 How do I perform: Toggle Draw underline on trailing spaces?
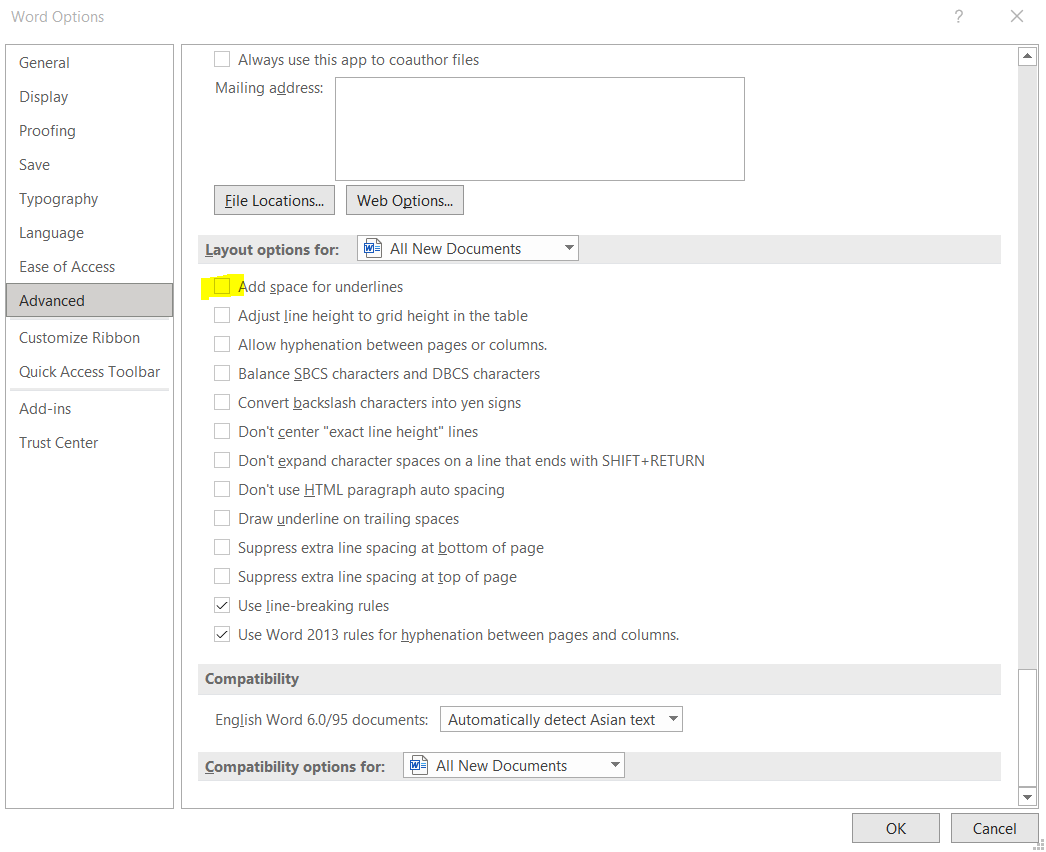point(222,519)
